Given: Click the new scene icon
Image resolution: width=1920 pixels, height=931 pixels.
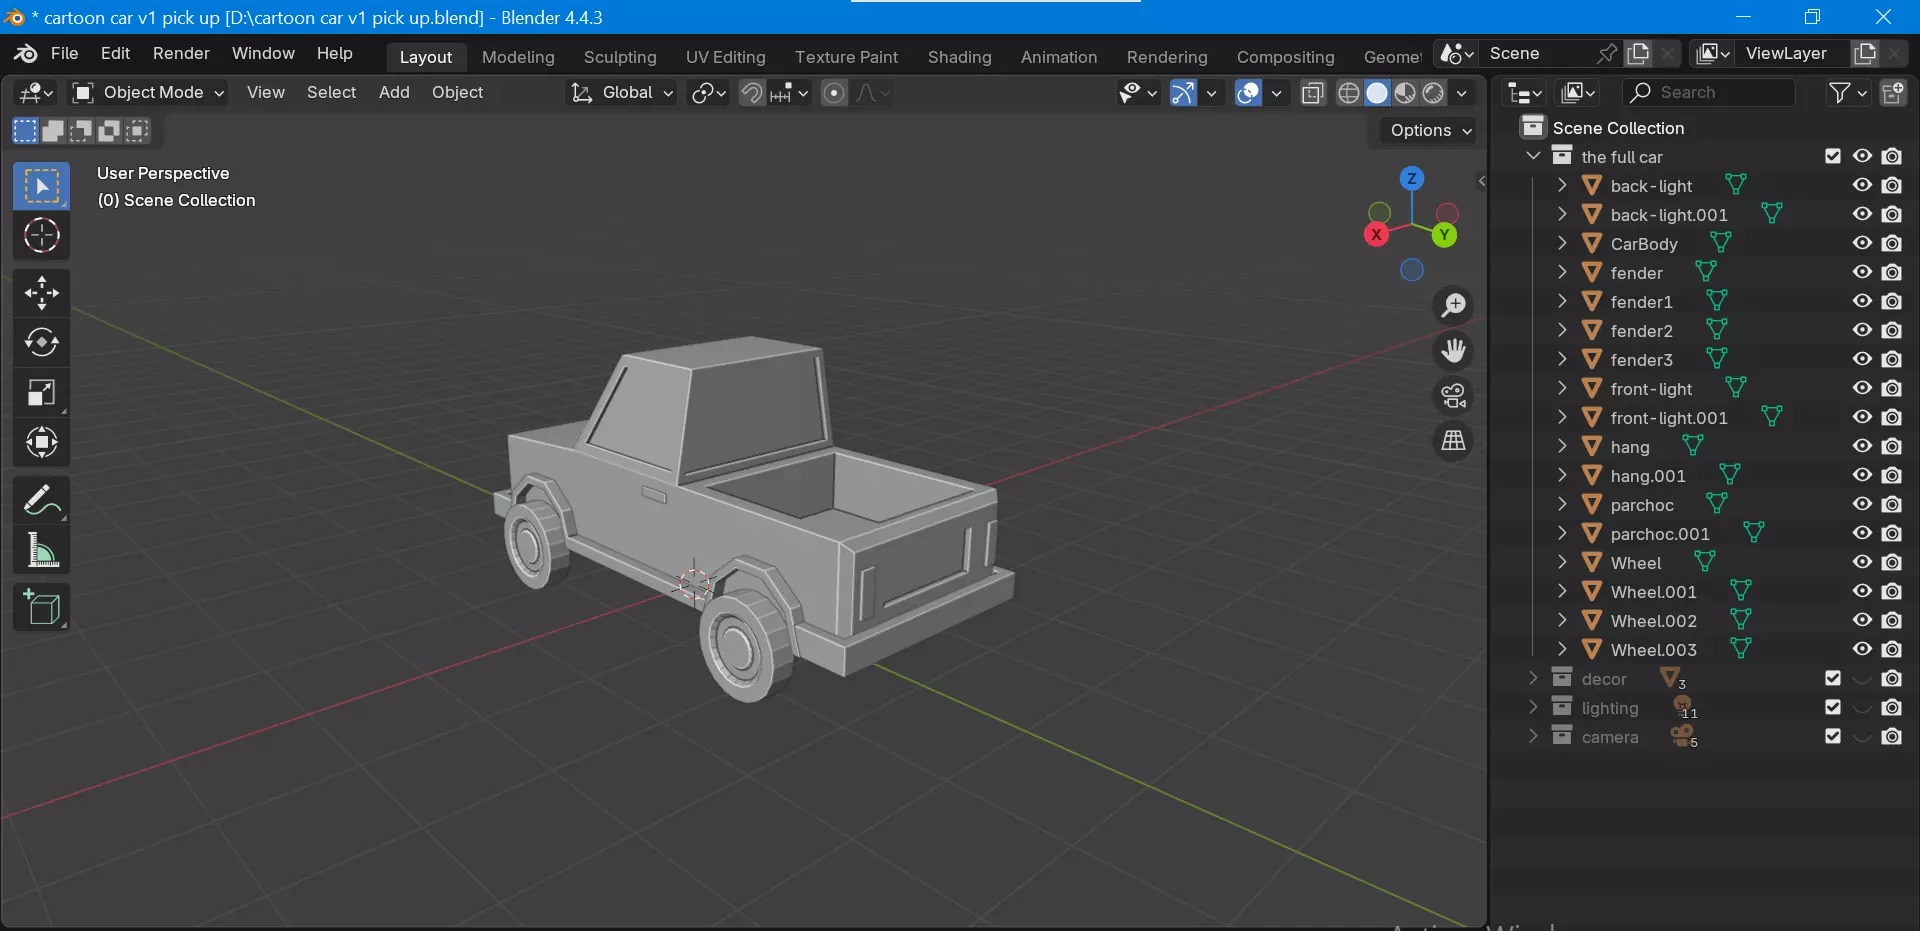Looking at the screenshot, I should pos(1638,53).
